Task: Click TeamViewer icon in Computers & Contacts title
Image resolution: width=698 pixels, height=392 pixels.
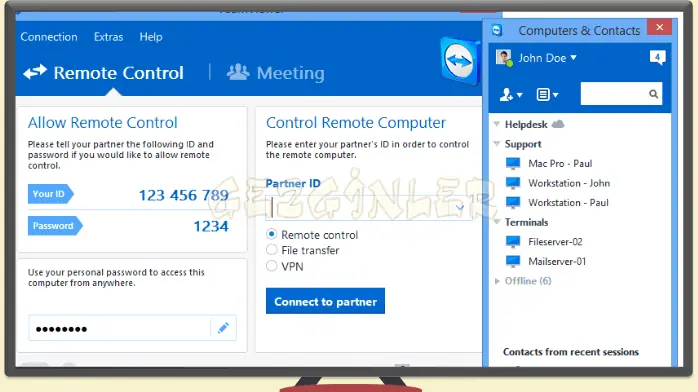Action: point(497,30)
